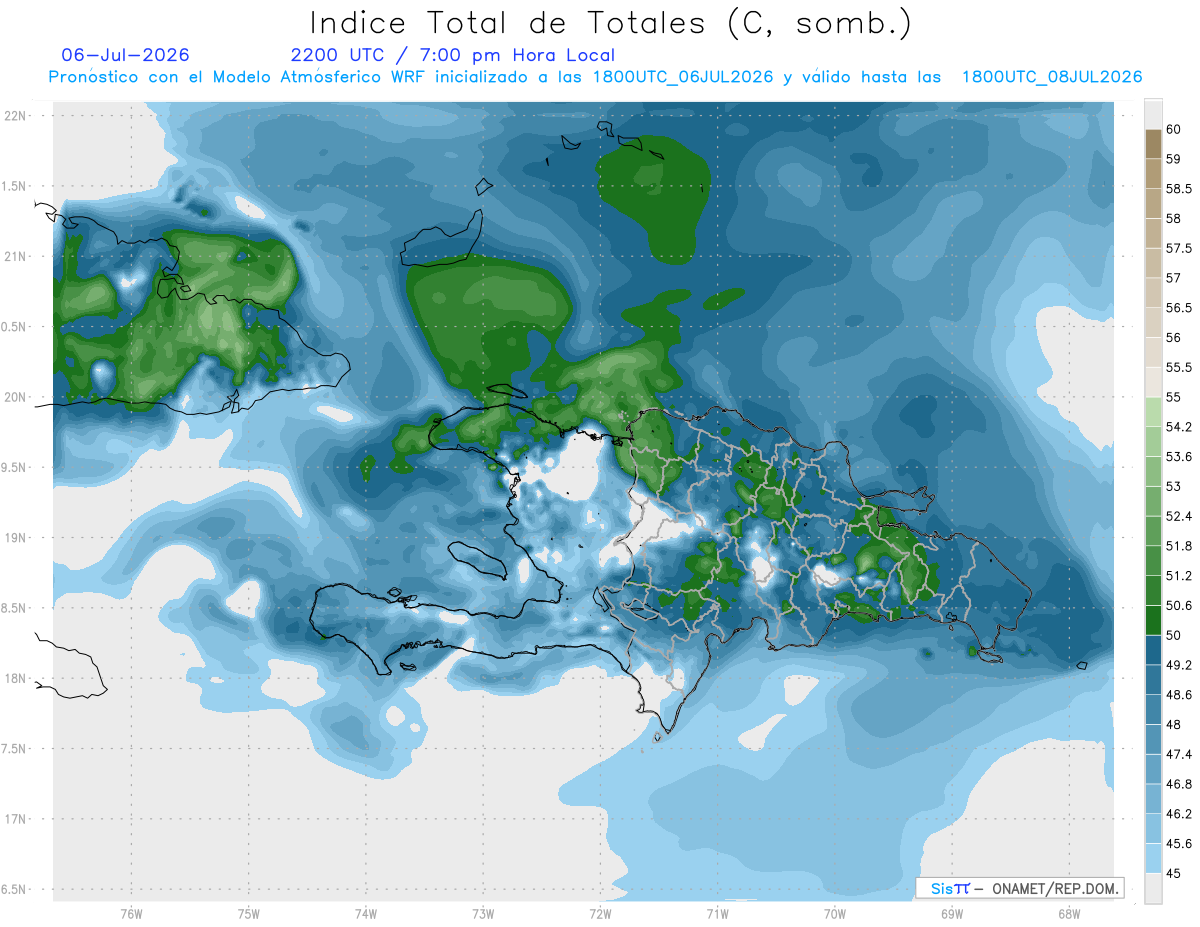Screen dimensions: 1200x927
Task: Click the longitude label "73W"
Action: [483, 914]
